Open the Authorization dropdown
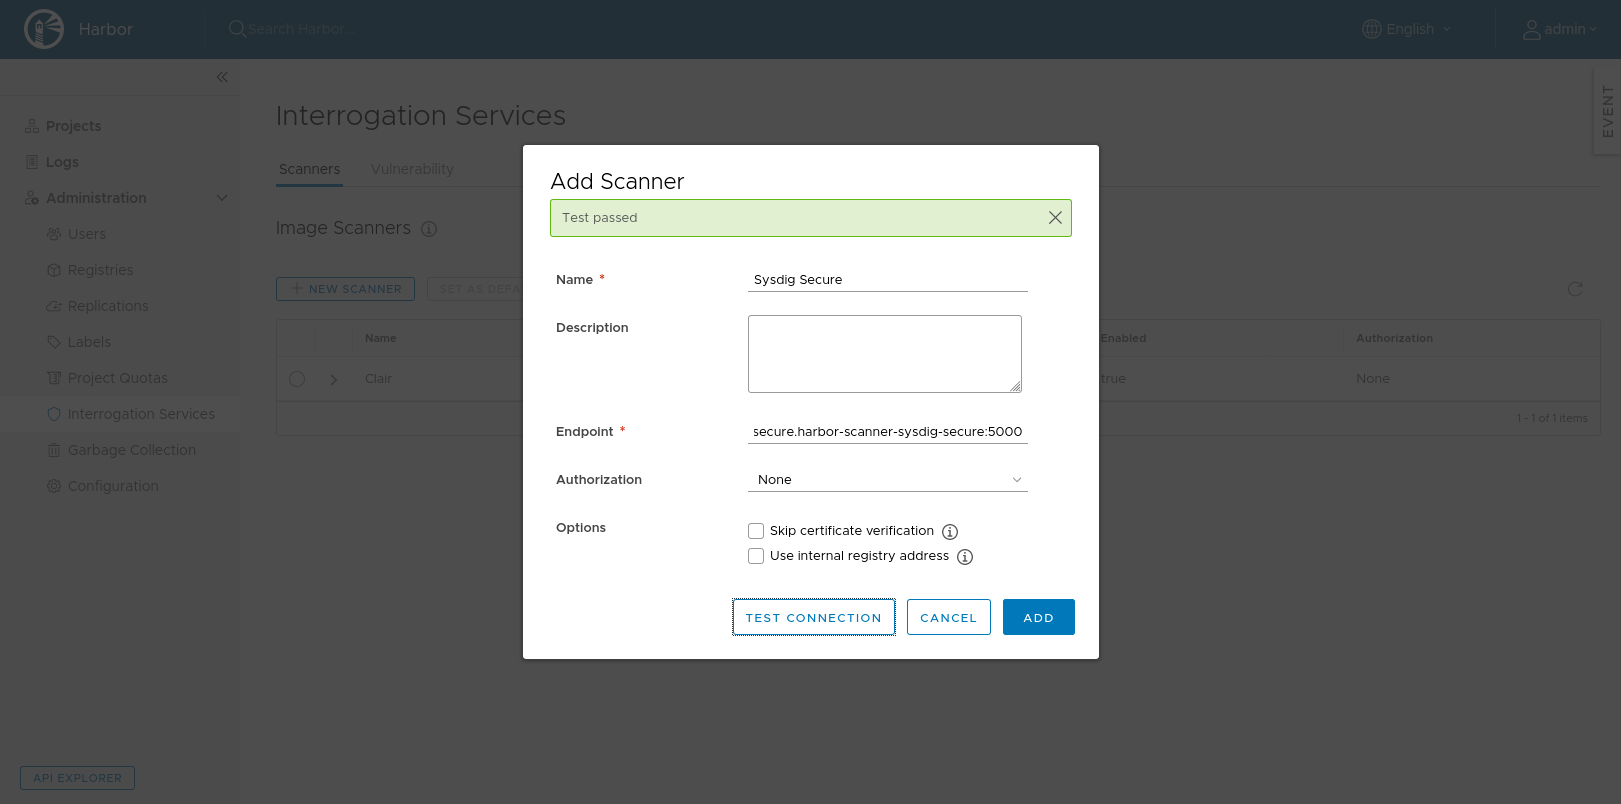The image size is (1621, 804). point(888,480)
